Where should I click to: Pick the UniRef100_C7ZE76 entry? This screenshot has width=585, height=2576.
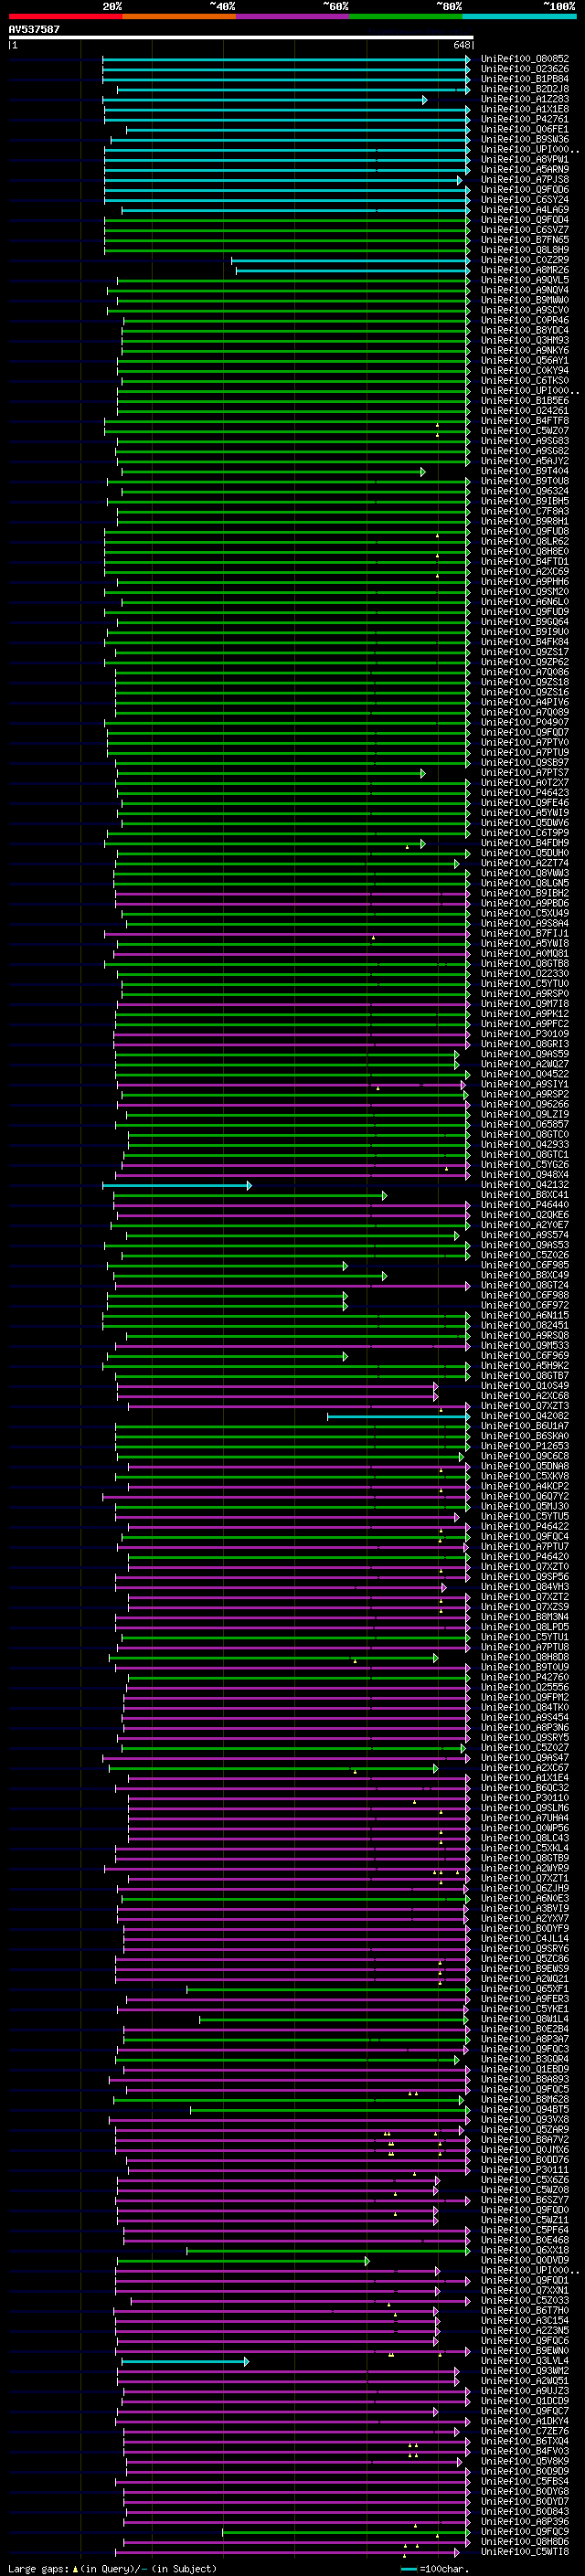525,2431
